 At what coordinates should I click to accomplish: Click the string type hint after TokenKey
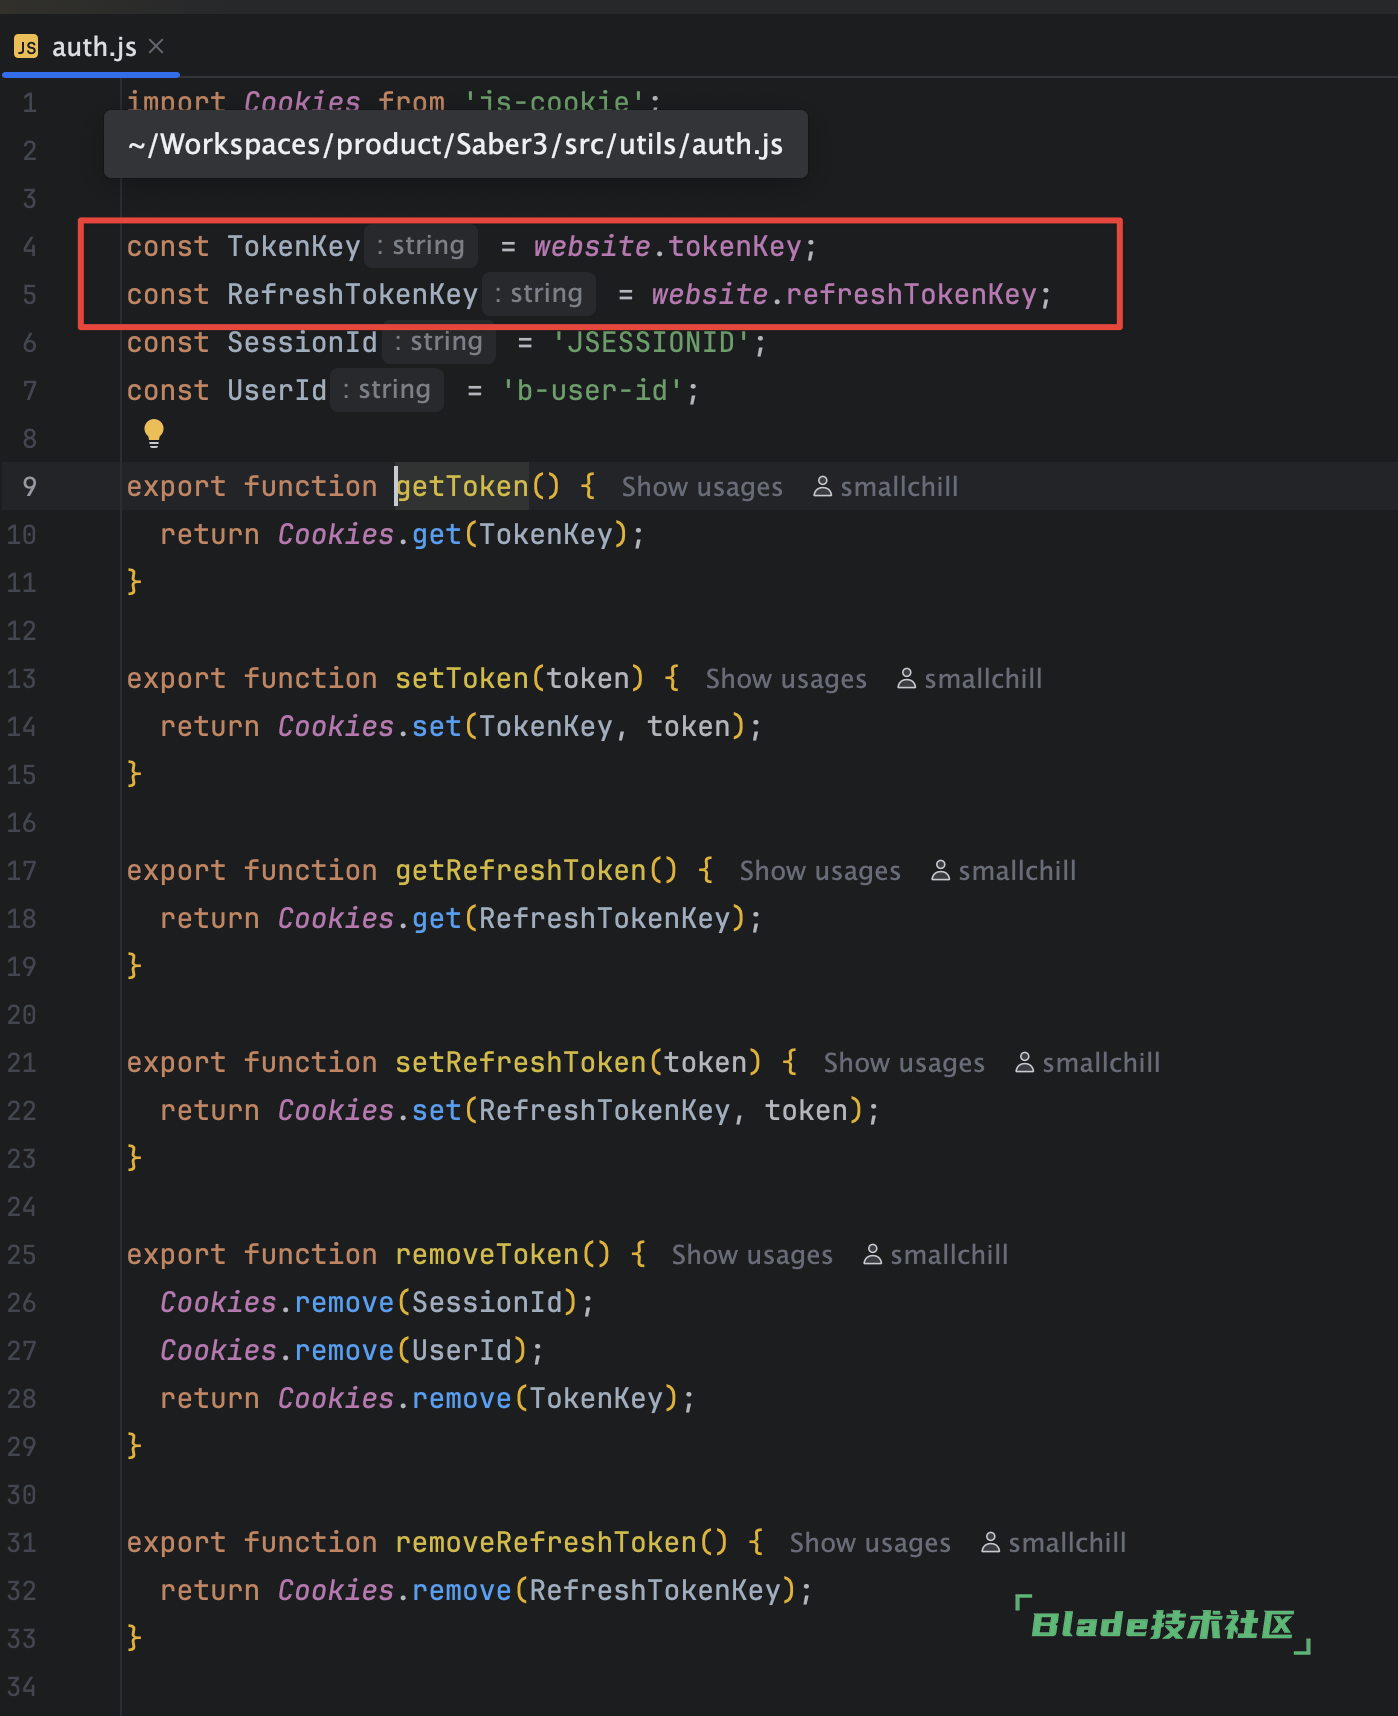click(x=421, y=246)
